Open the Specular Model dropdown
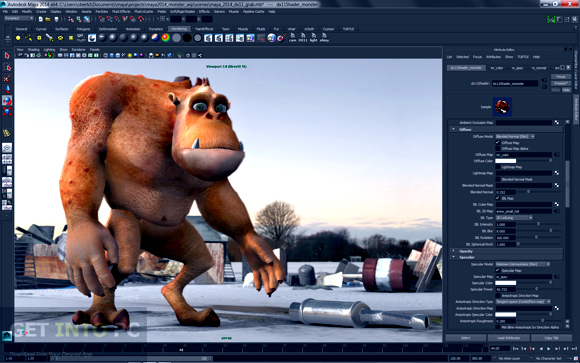Viewport: 580px width, 363px height. pos(523,264)
